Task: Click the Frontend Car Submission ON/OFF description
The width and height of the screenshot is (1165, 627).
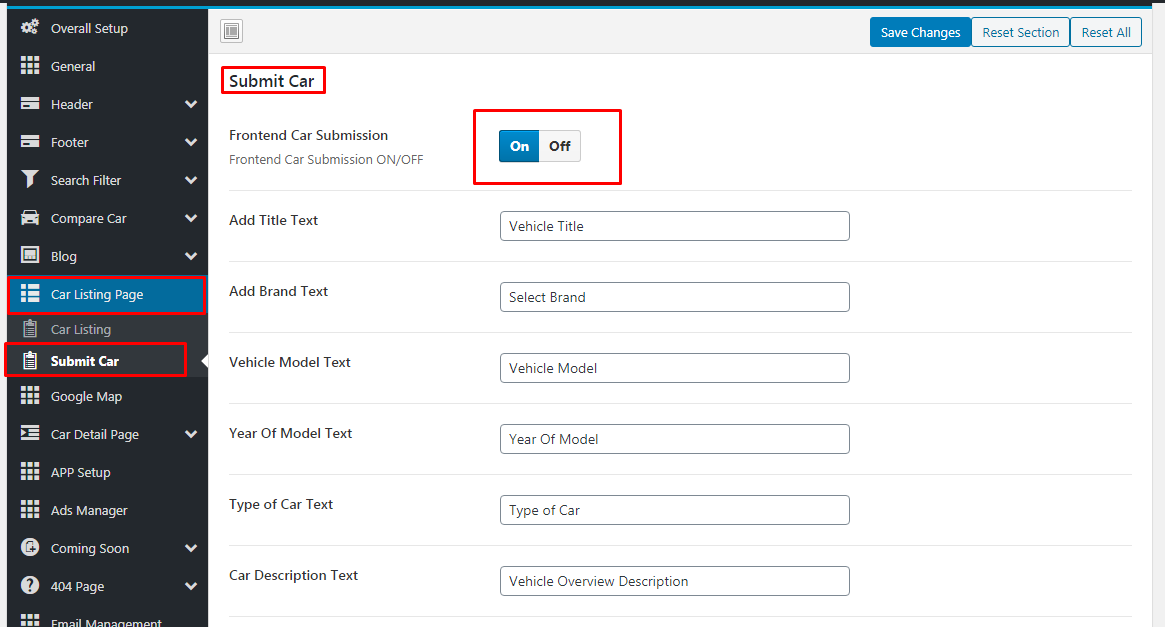Action: point(326,160)
